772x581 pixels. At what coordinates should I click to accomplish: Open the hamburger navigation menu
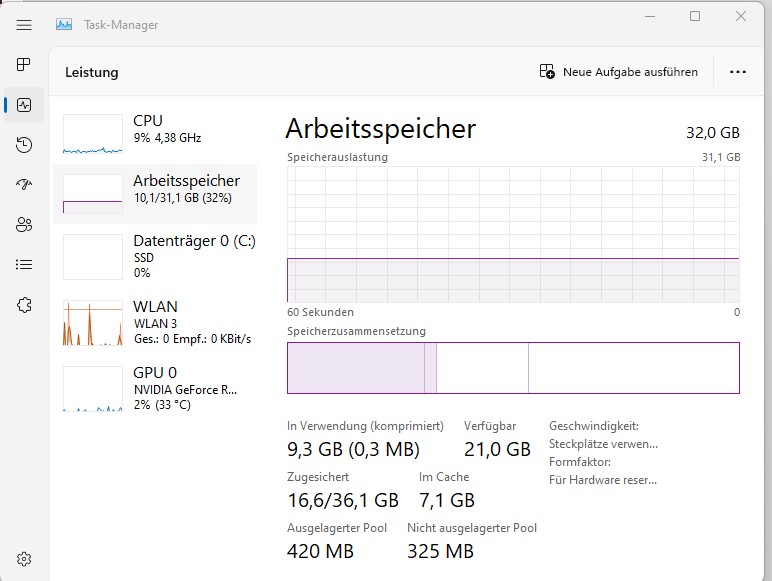click(x=24, y=25)
